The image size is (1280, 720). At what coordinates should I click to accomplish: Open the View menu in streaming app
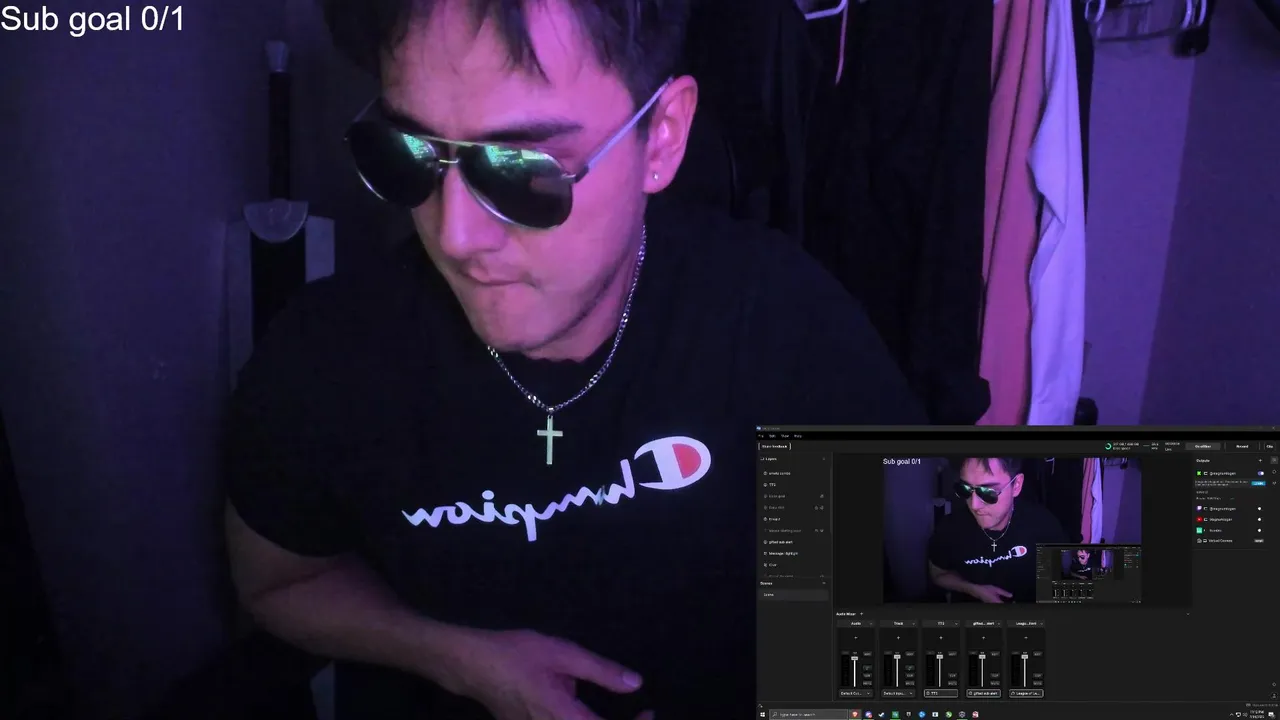tap(785, 436)
